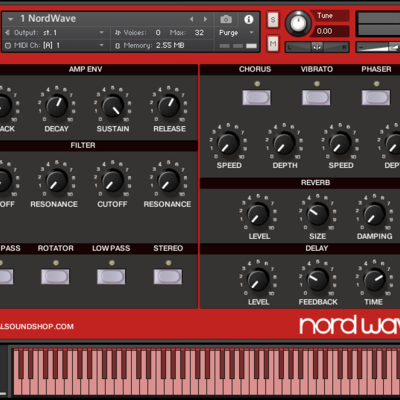Toggle the Phaser effect button
The height and width of the screenshot is (400, 400).
pyautogui.click(x=376, y=97)
